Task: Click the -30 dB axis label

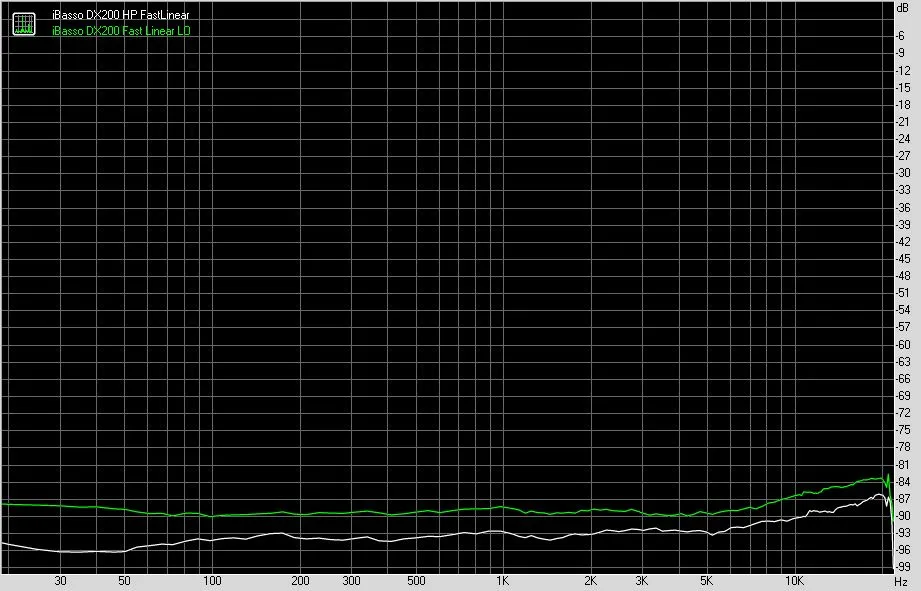Action: pos(903,173)
